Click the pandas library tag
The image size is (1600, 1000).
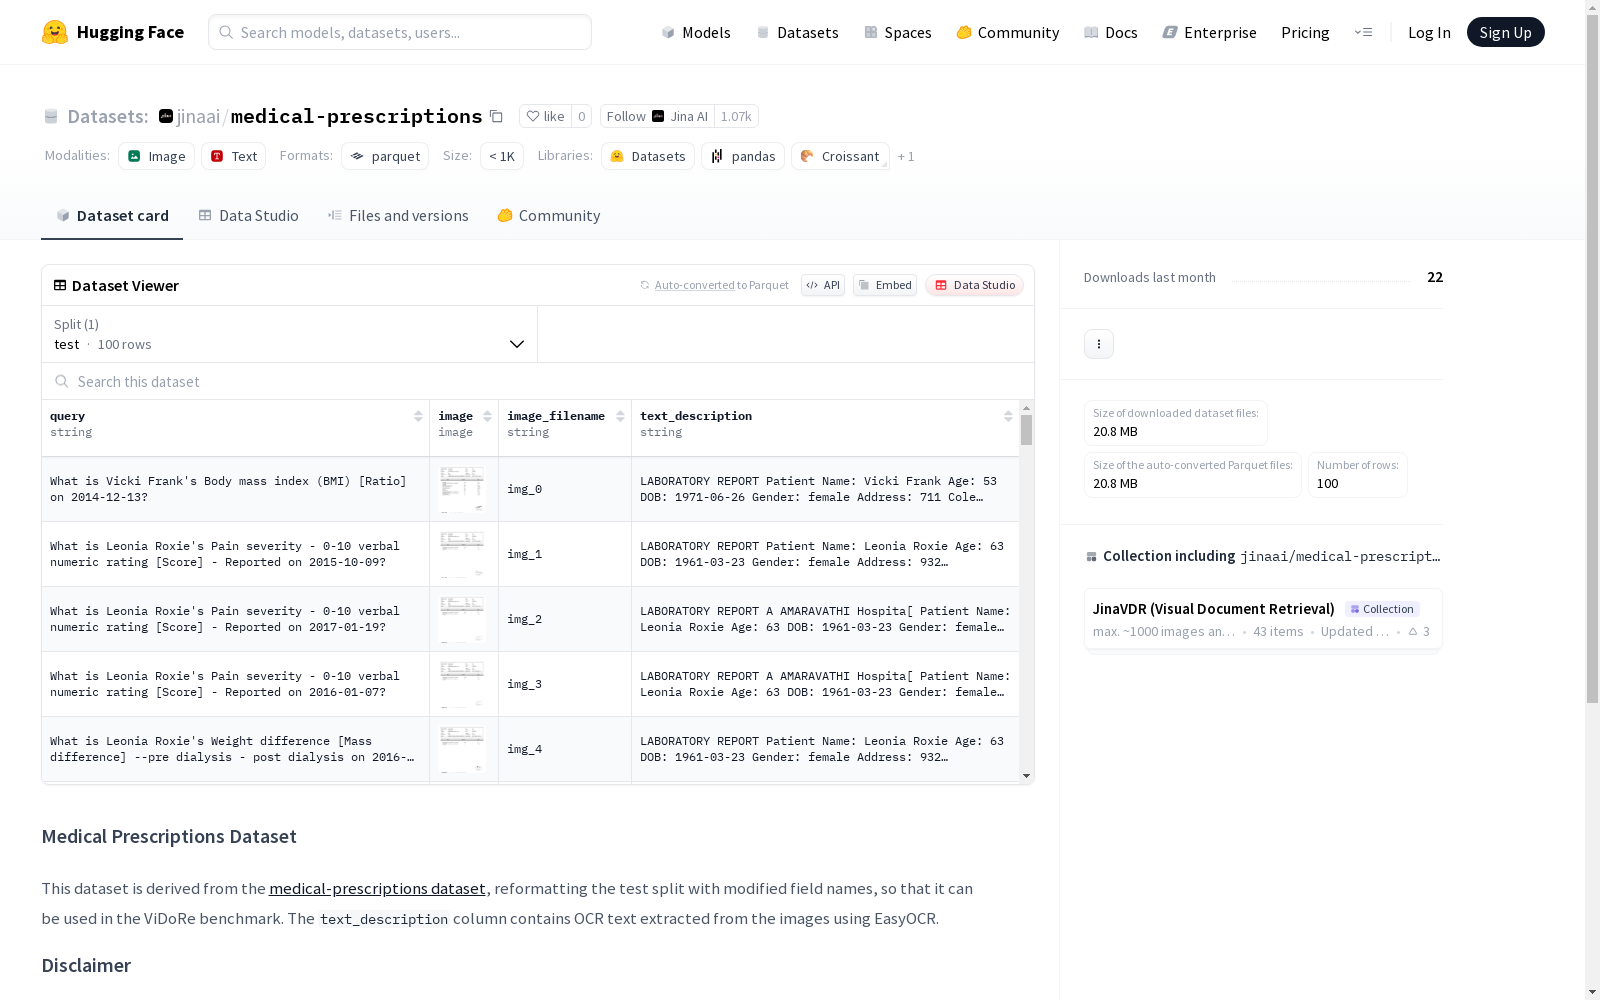point(743,156)
